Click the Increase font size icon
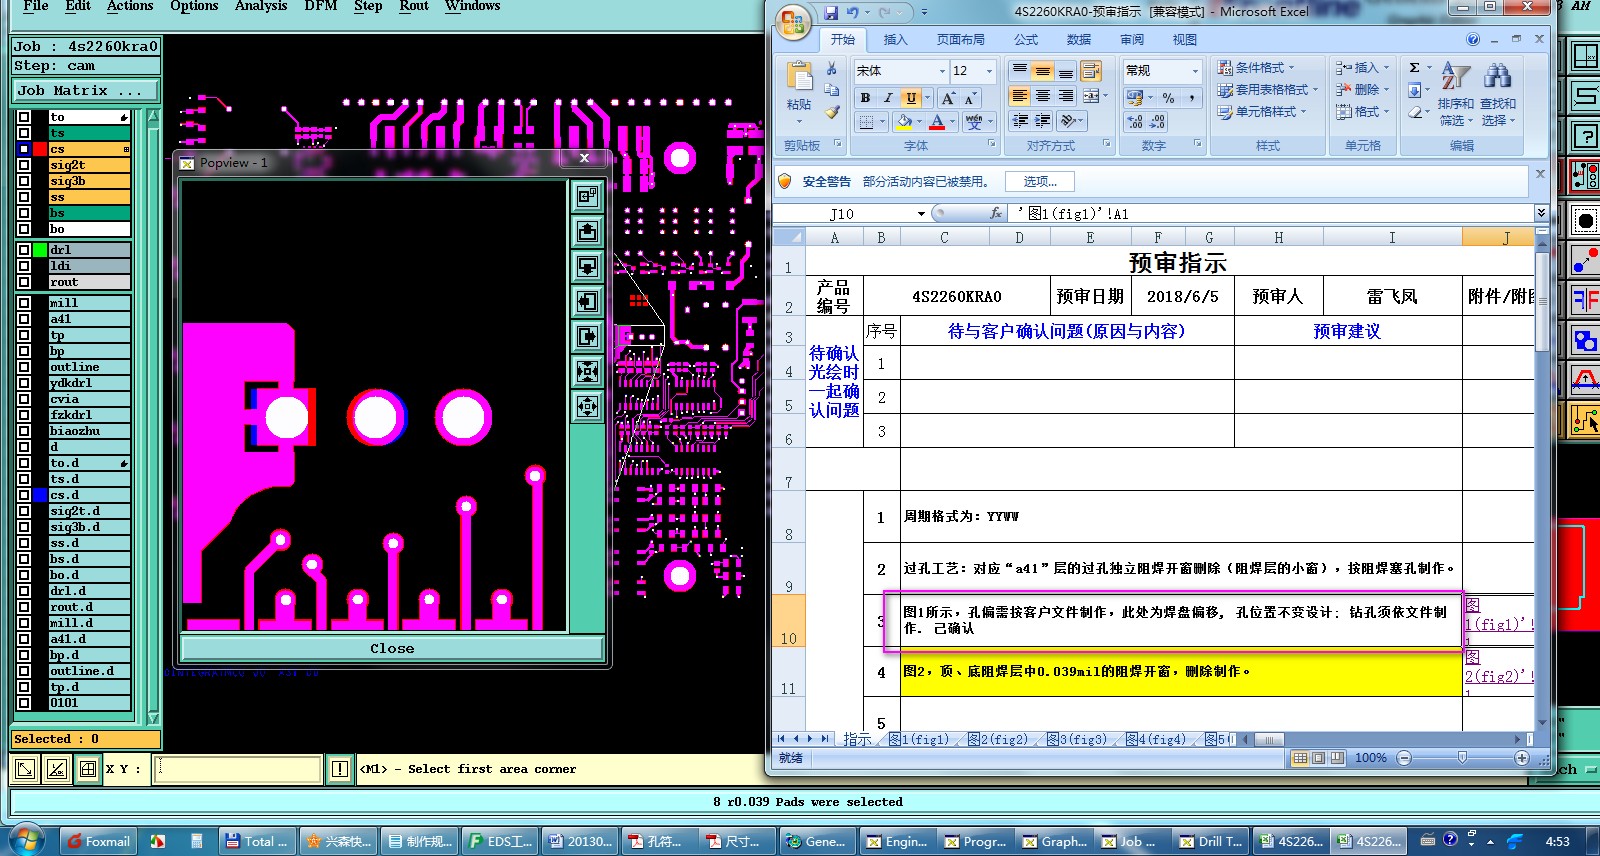Image resolution: width=1600 pixels, height=856 pixels. pyautogui.click(x=947, y=97)
